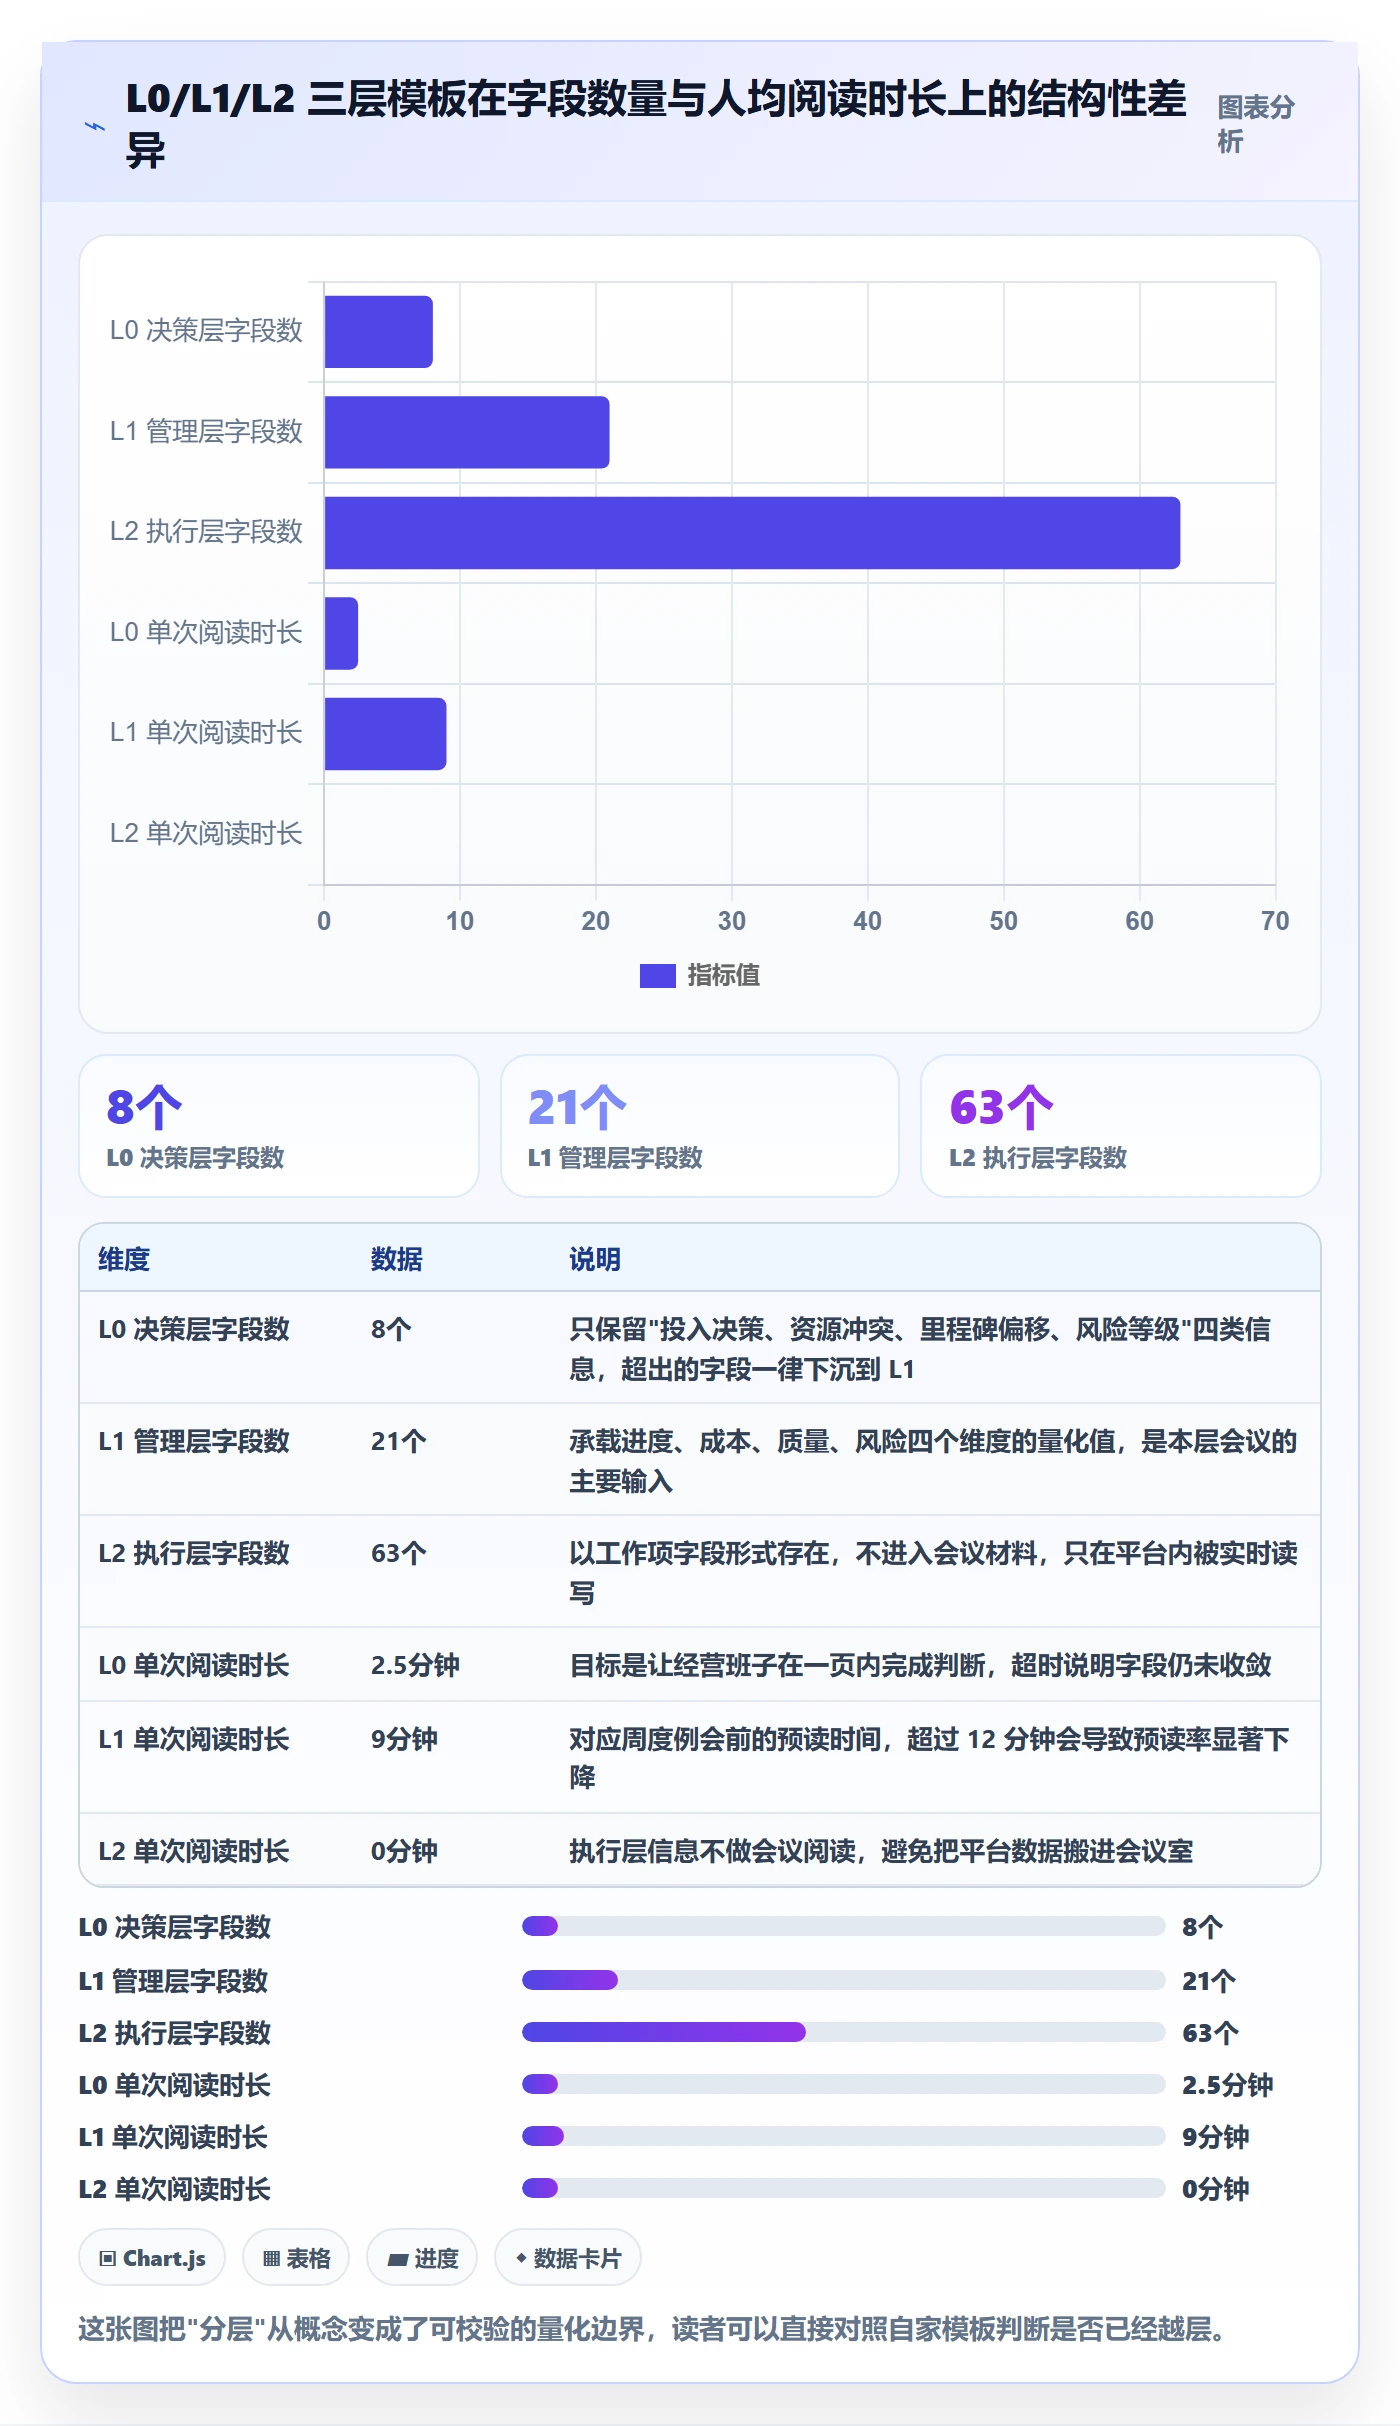Image resolution: width=1400 pixels, height=2426 pixels.
Task: Select the L1 管理层字段数 chart bar
Action: tap(467, 432)
